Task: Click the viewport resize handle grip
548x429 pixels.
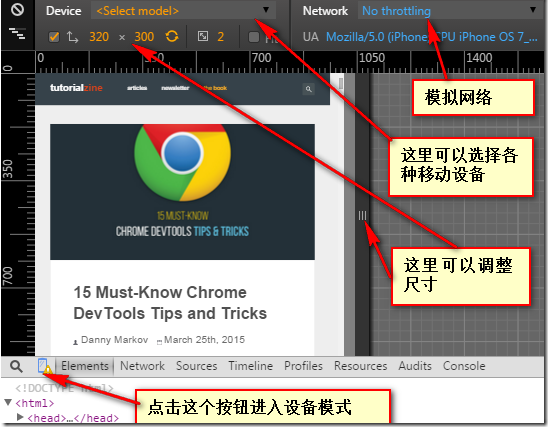Action: pos(362,216)
